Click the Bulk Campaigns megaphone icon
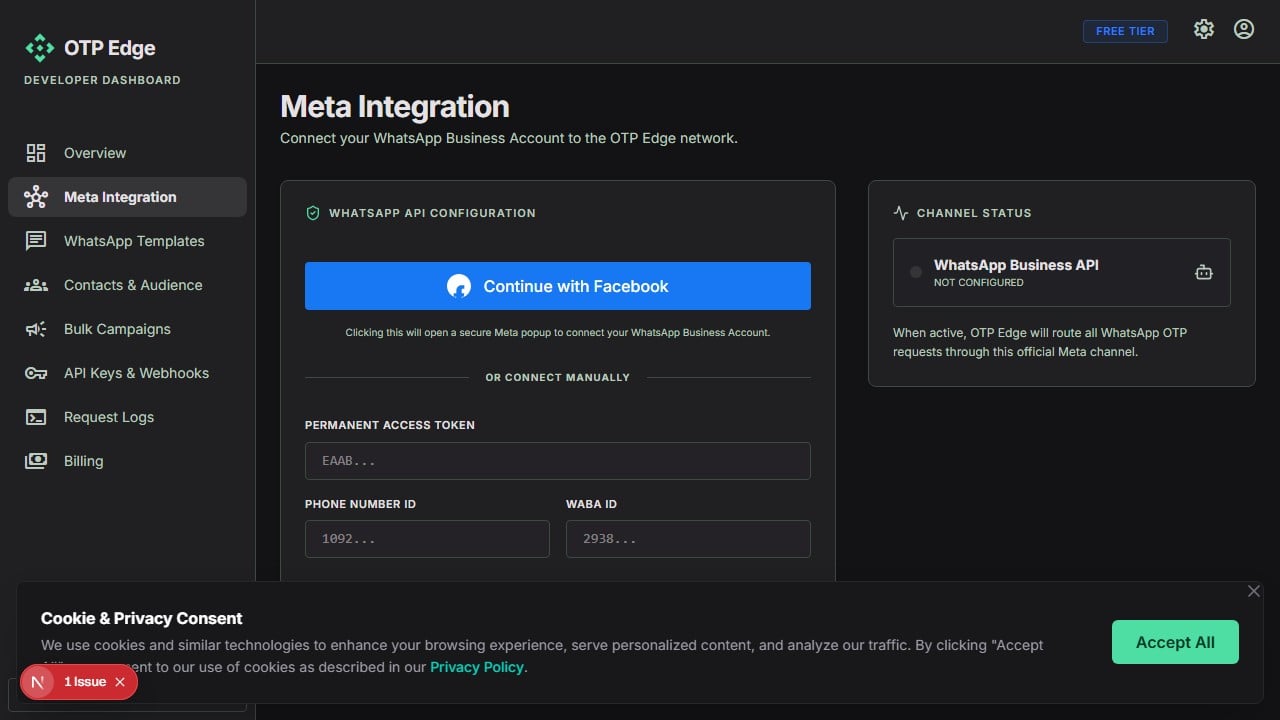The image size is (1280, 720). point(36,329)
